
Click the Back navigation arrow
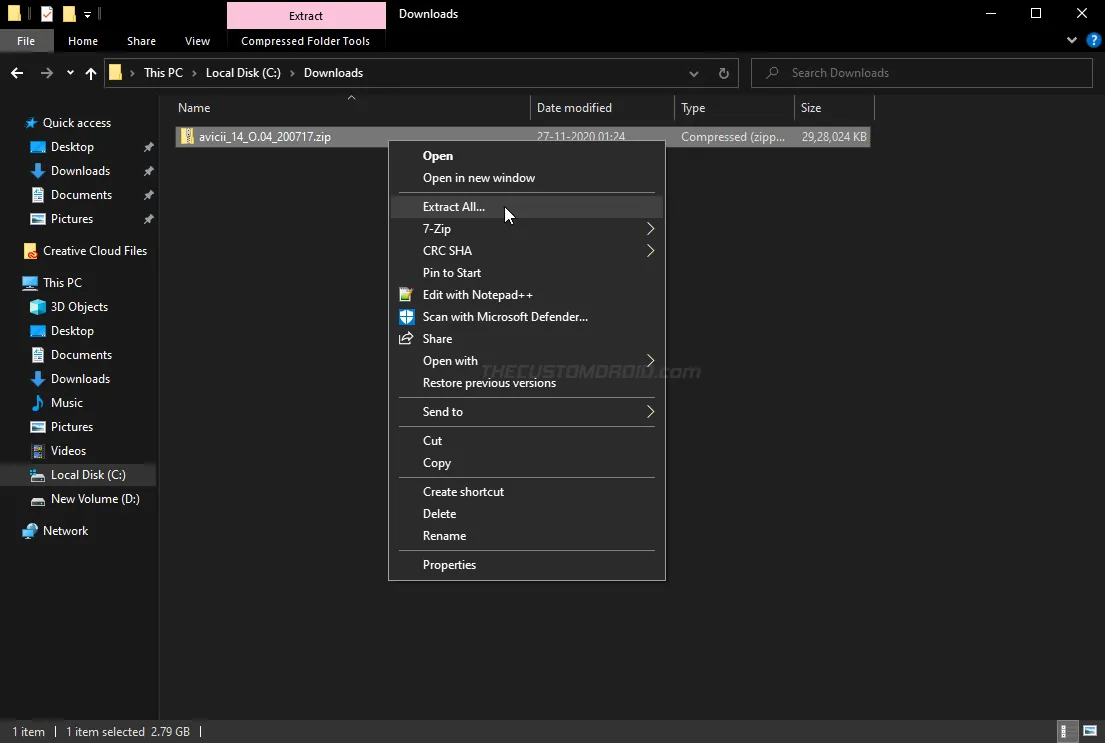(x=17, y=73)
